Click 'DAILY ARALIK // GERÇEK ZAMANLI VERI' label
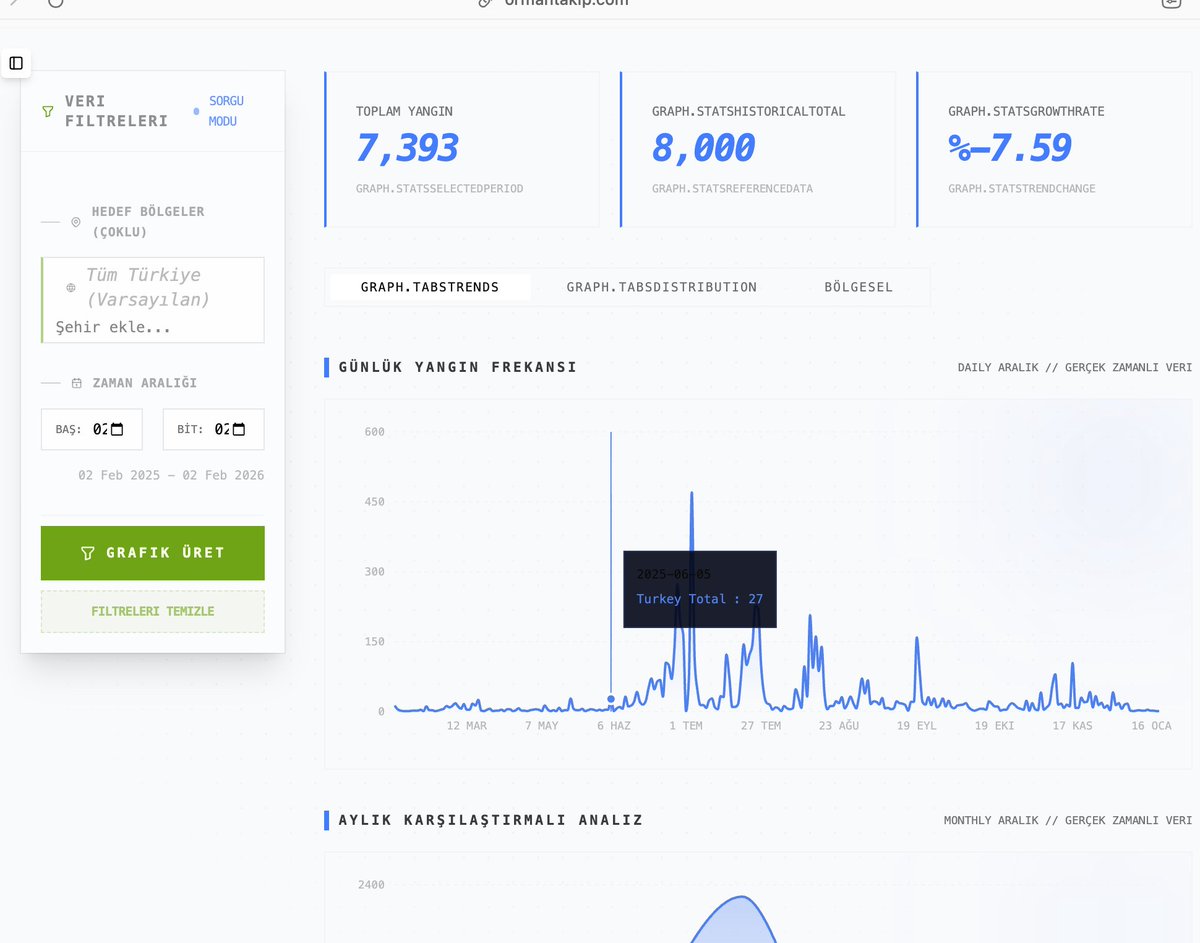This screenshot has width=1200, height=943. coord(1075,367)
